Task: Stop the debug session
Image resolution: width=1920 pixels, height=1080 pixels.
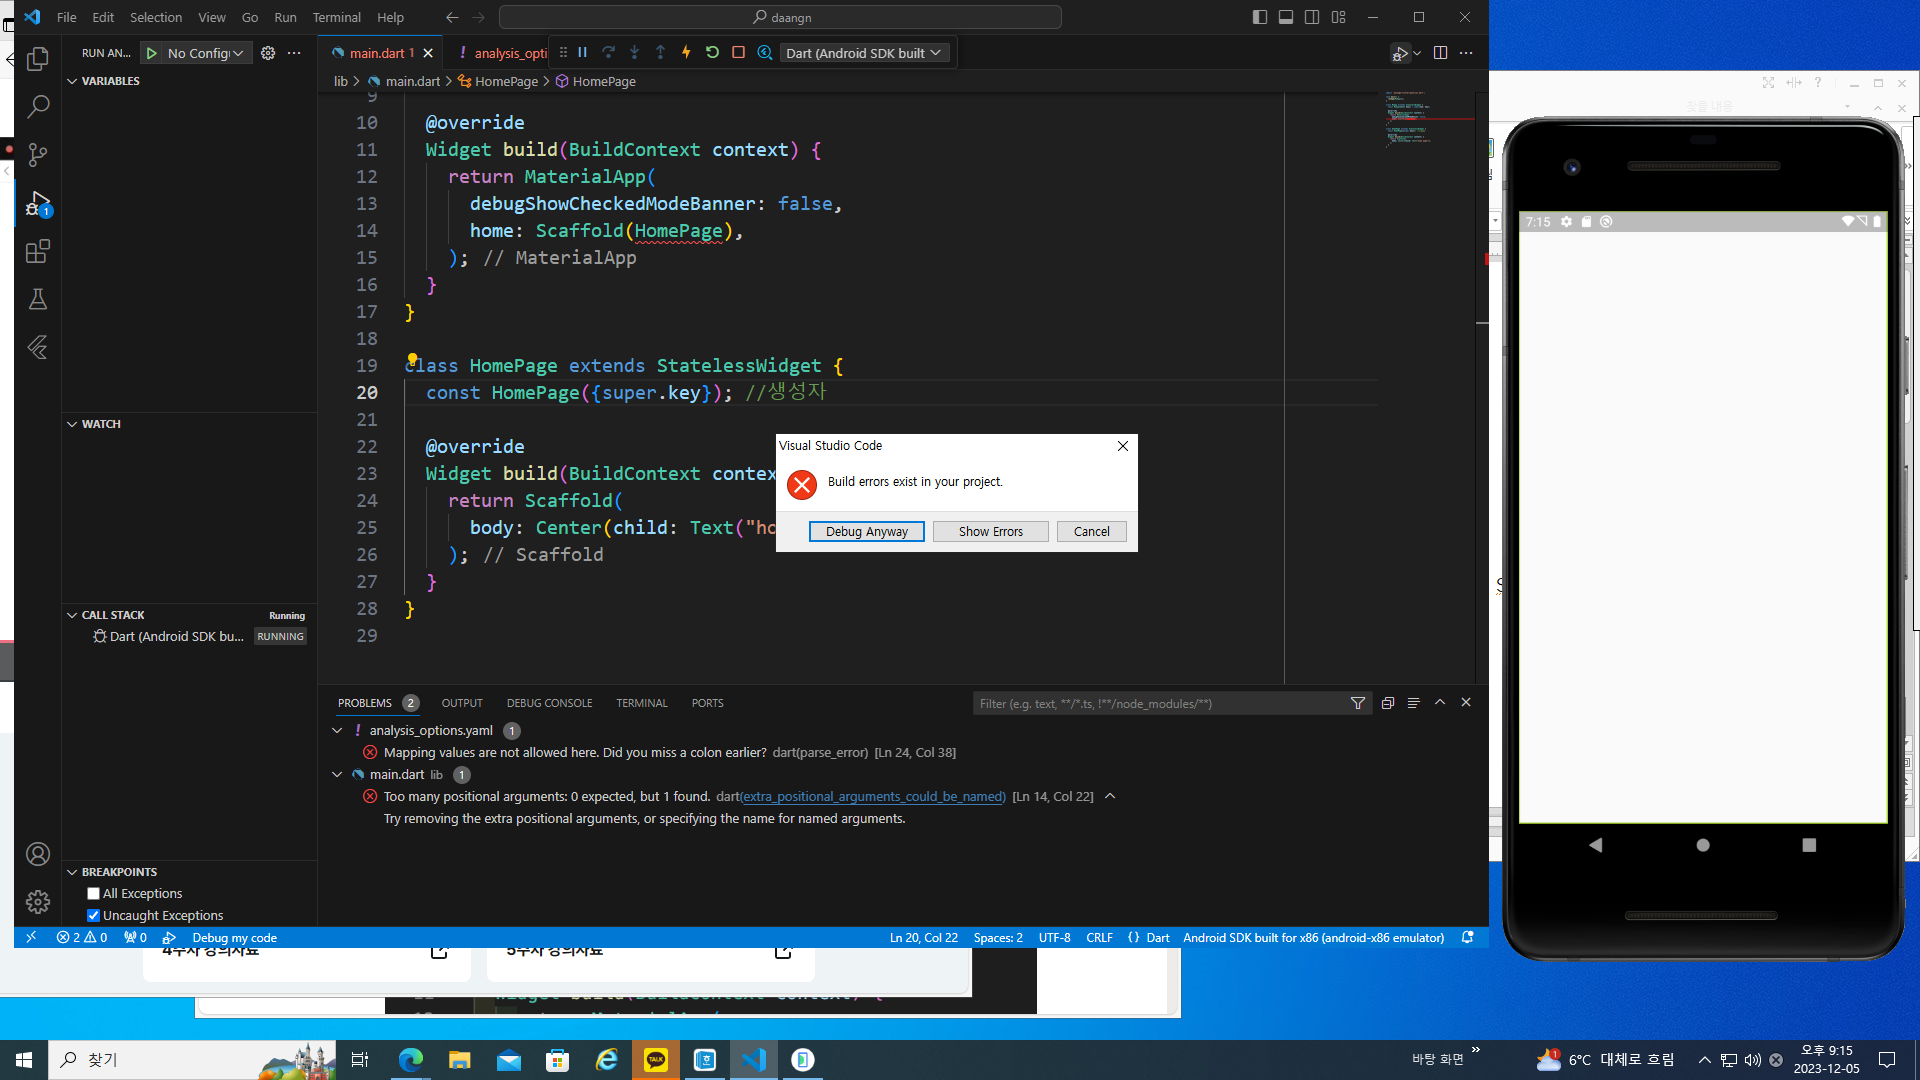Action: click(738, 53)
